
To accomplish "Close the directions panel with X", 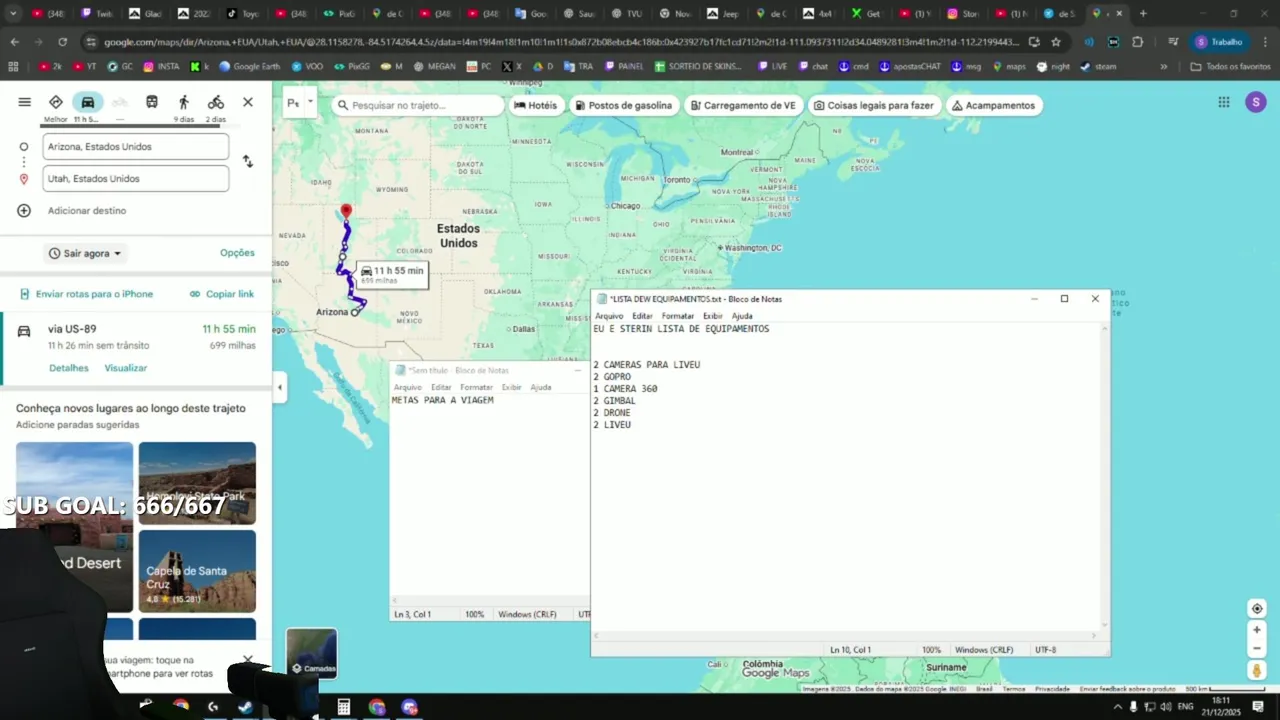I will [248, 102].
